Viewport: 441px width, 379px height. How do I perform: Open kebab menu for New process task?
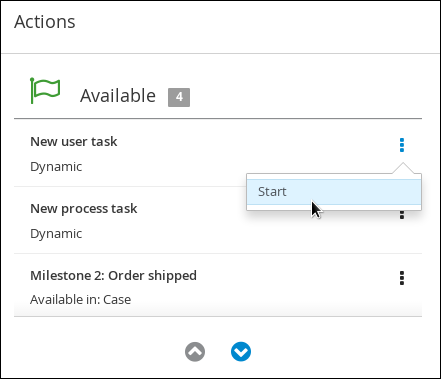(x=402, y=215)
